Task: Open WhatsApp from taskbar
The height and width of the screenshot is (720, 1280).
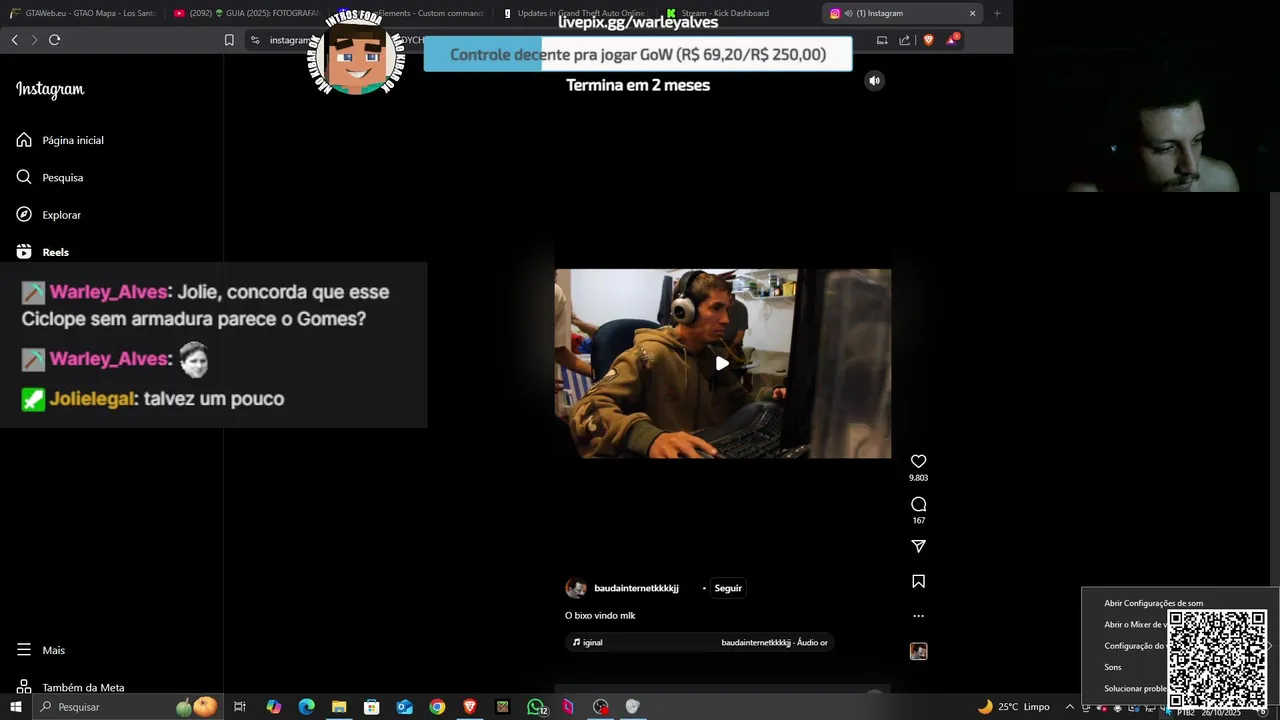Action: [536, 707]
